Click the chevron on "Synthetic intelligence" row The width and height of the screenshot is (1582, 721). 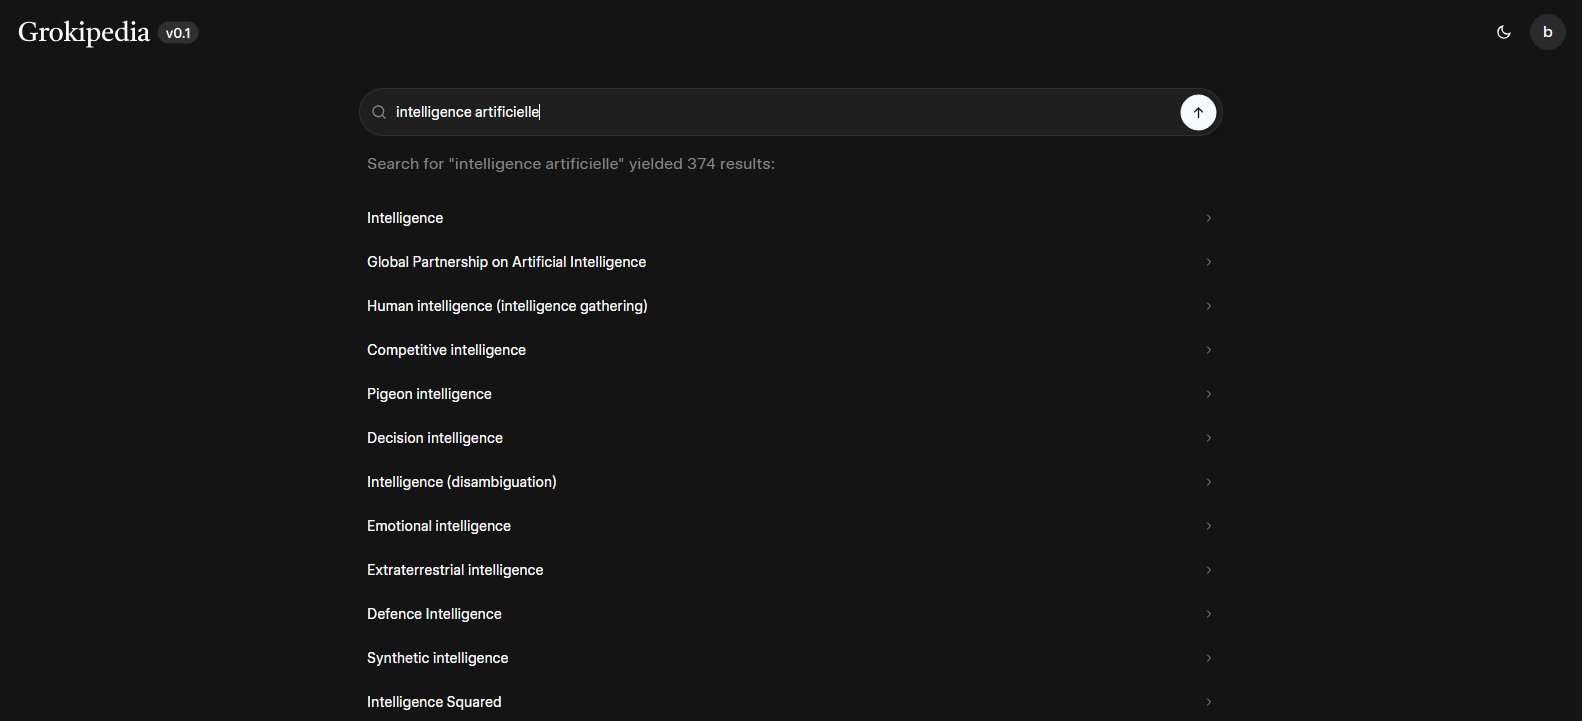point(1208,658)
